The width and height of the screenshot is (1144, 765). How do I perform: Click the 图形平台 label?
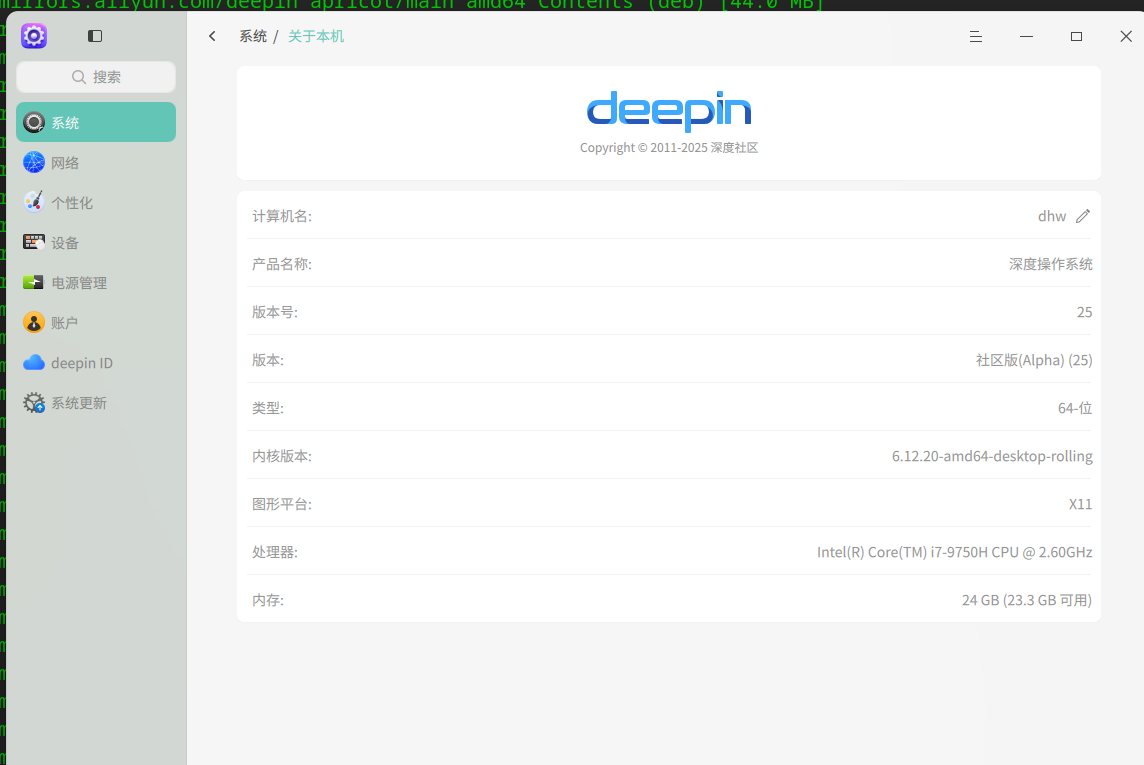tap(282, 504)
